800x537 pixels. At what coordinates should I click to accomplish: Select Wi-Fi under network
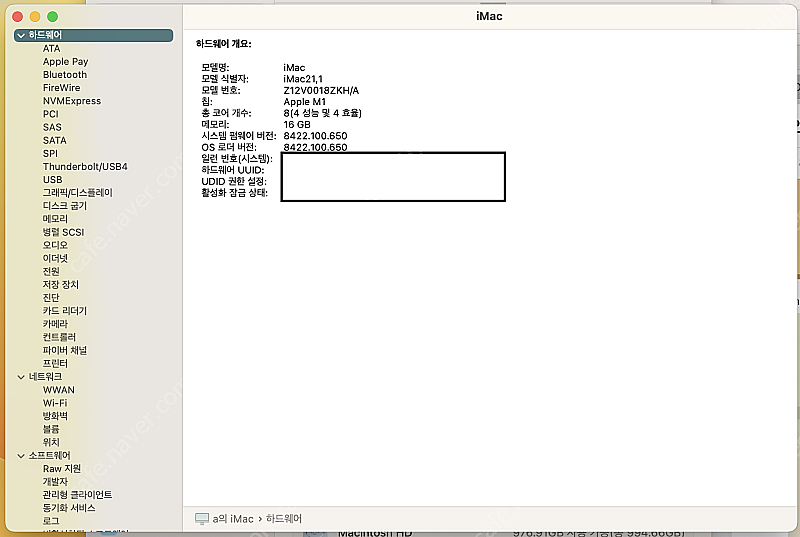point(55,403)
